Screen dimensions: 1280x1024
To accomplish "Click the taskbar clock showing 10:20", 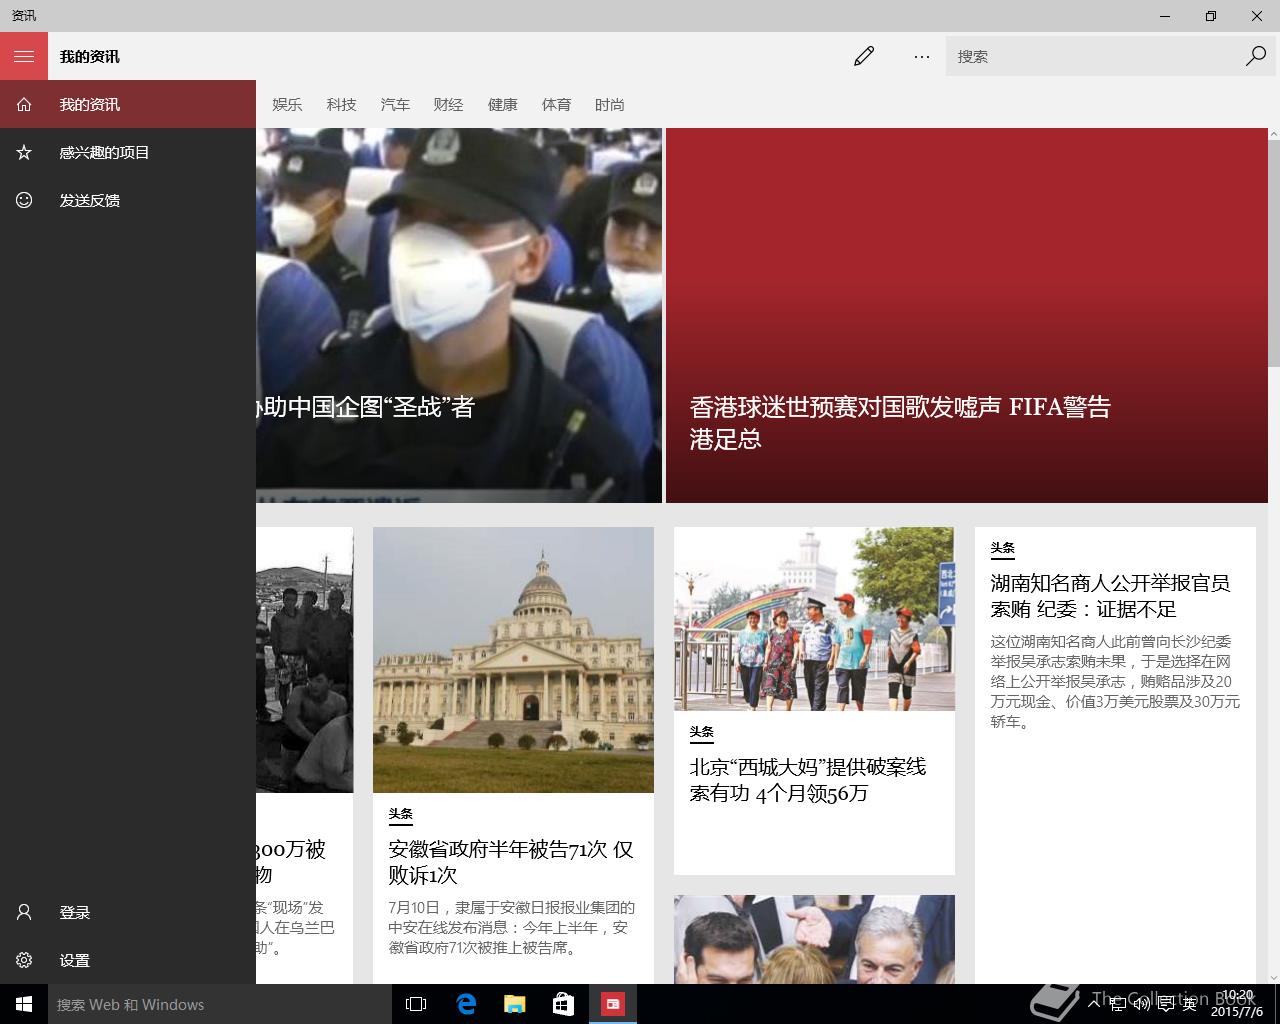I will (x=1237, y=1004).
